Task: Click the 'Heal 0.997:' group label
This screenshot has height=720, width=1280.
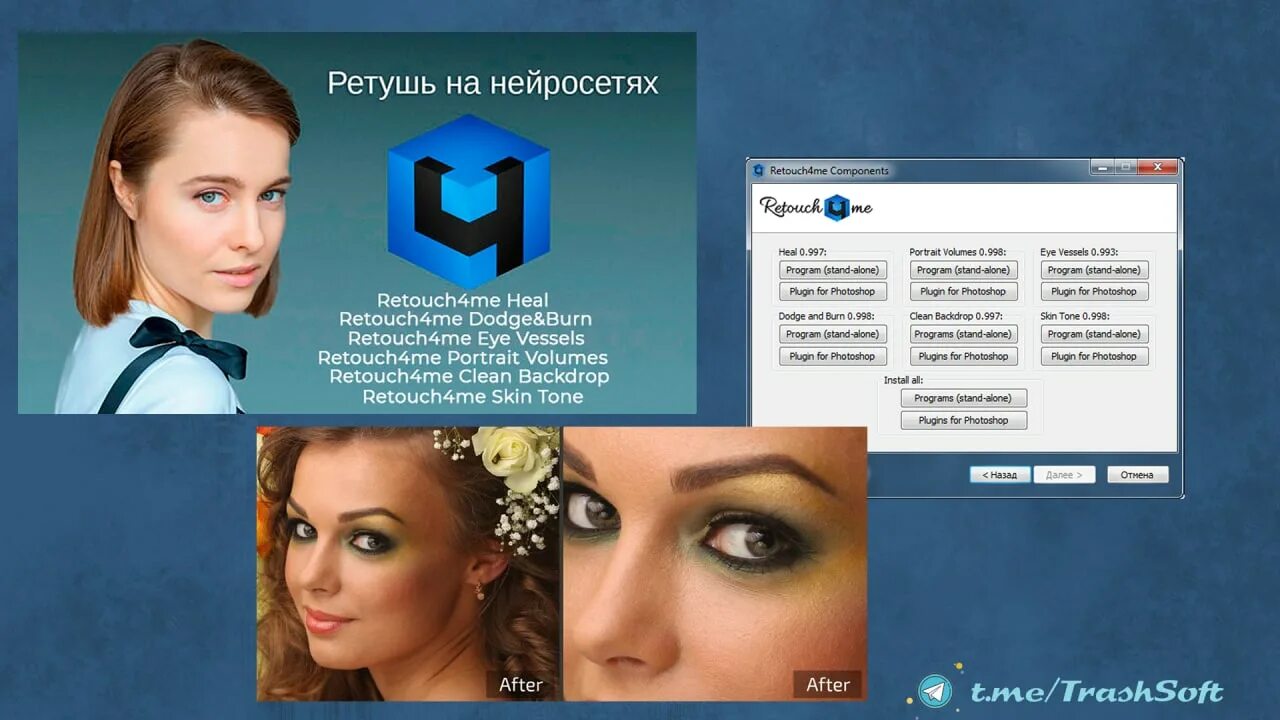Action: [803, 252]
